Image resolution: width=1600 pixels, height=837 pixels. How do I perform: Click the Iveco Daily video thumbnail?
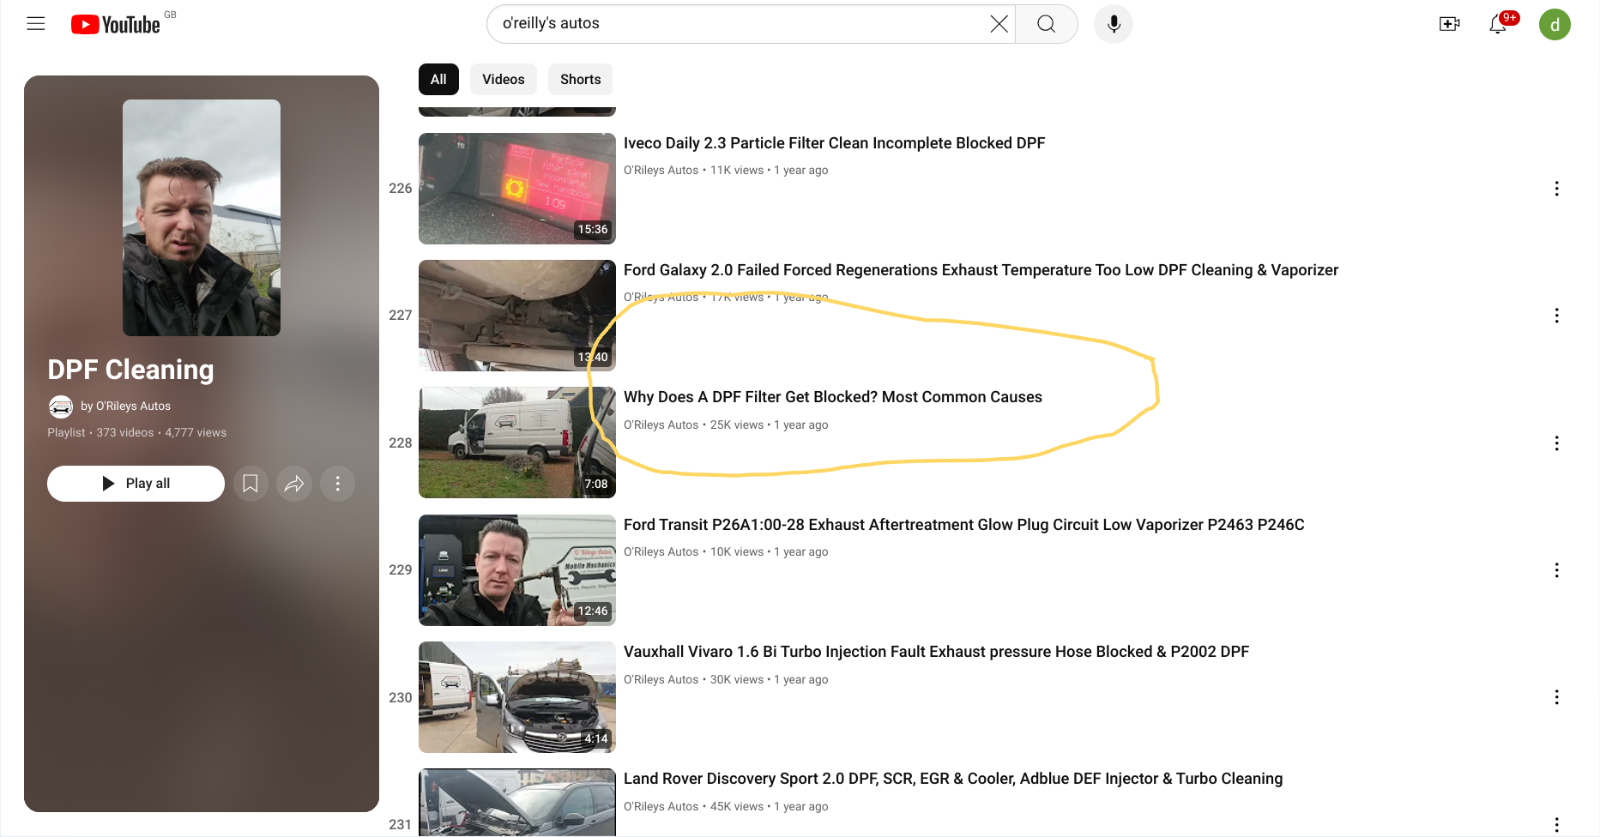coord(517,189)
